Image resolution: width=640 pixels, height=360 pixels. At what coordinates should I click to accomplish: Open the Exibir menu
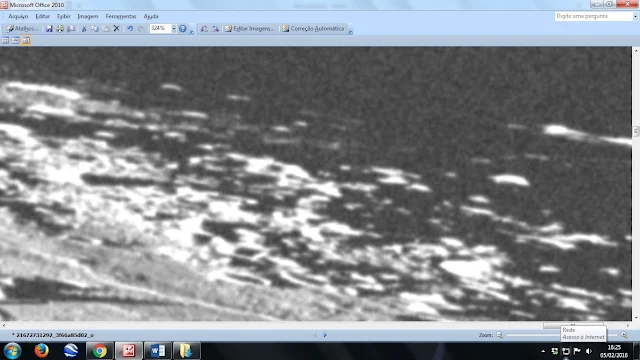63,16
